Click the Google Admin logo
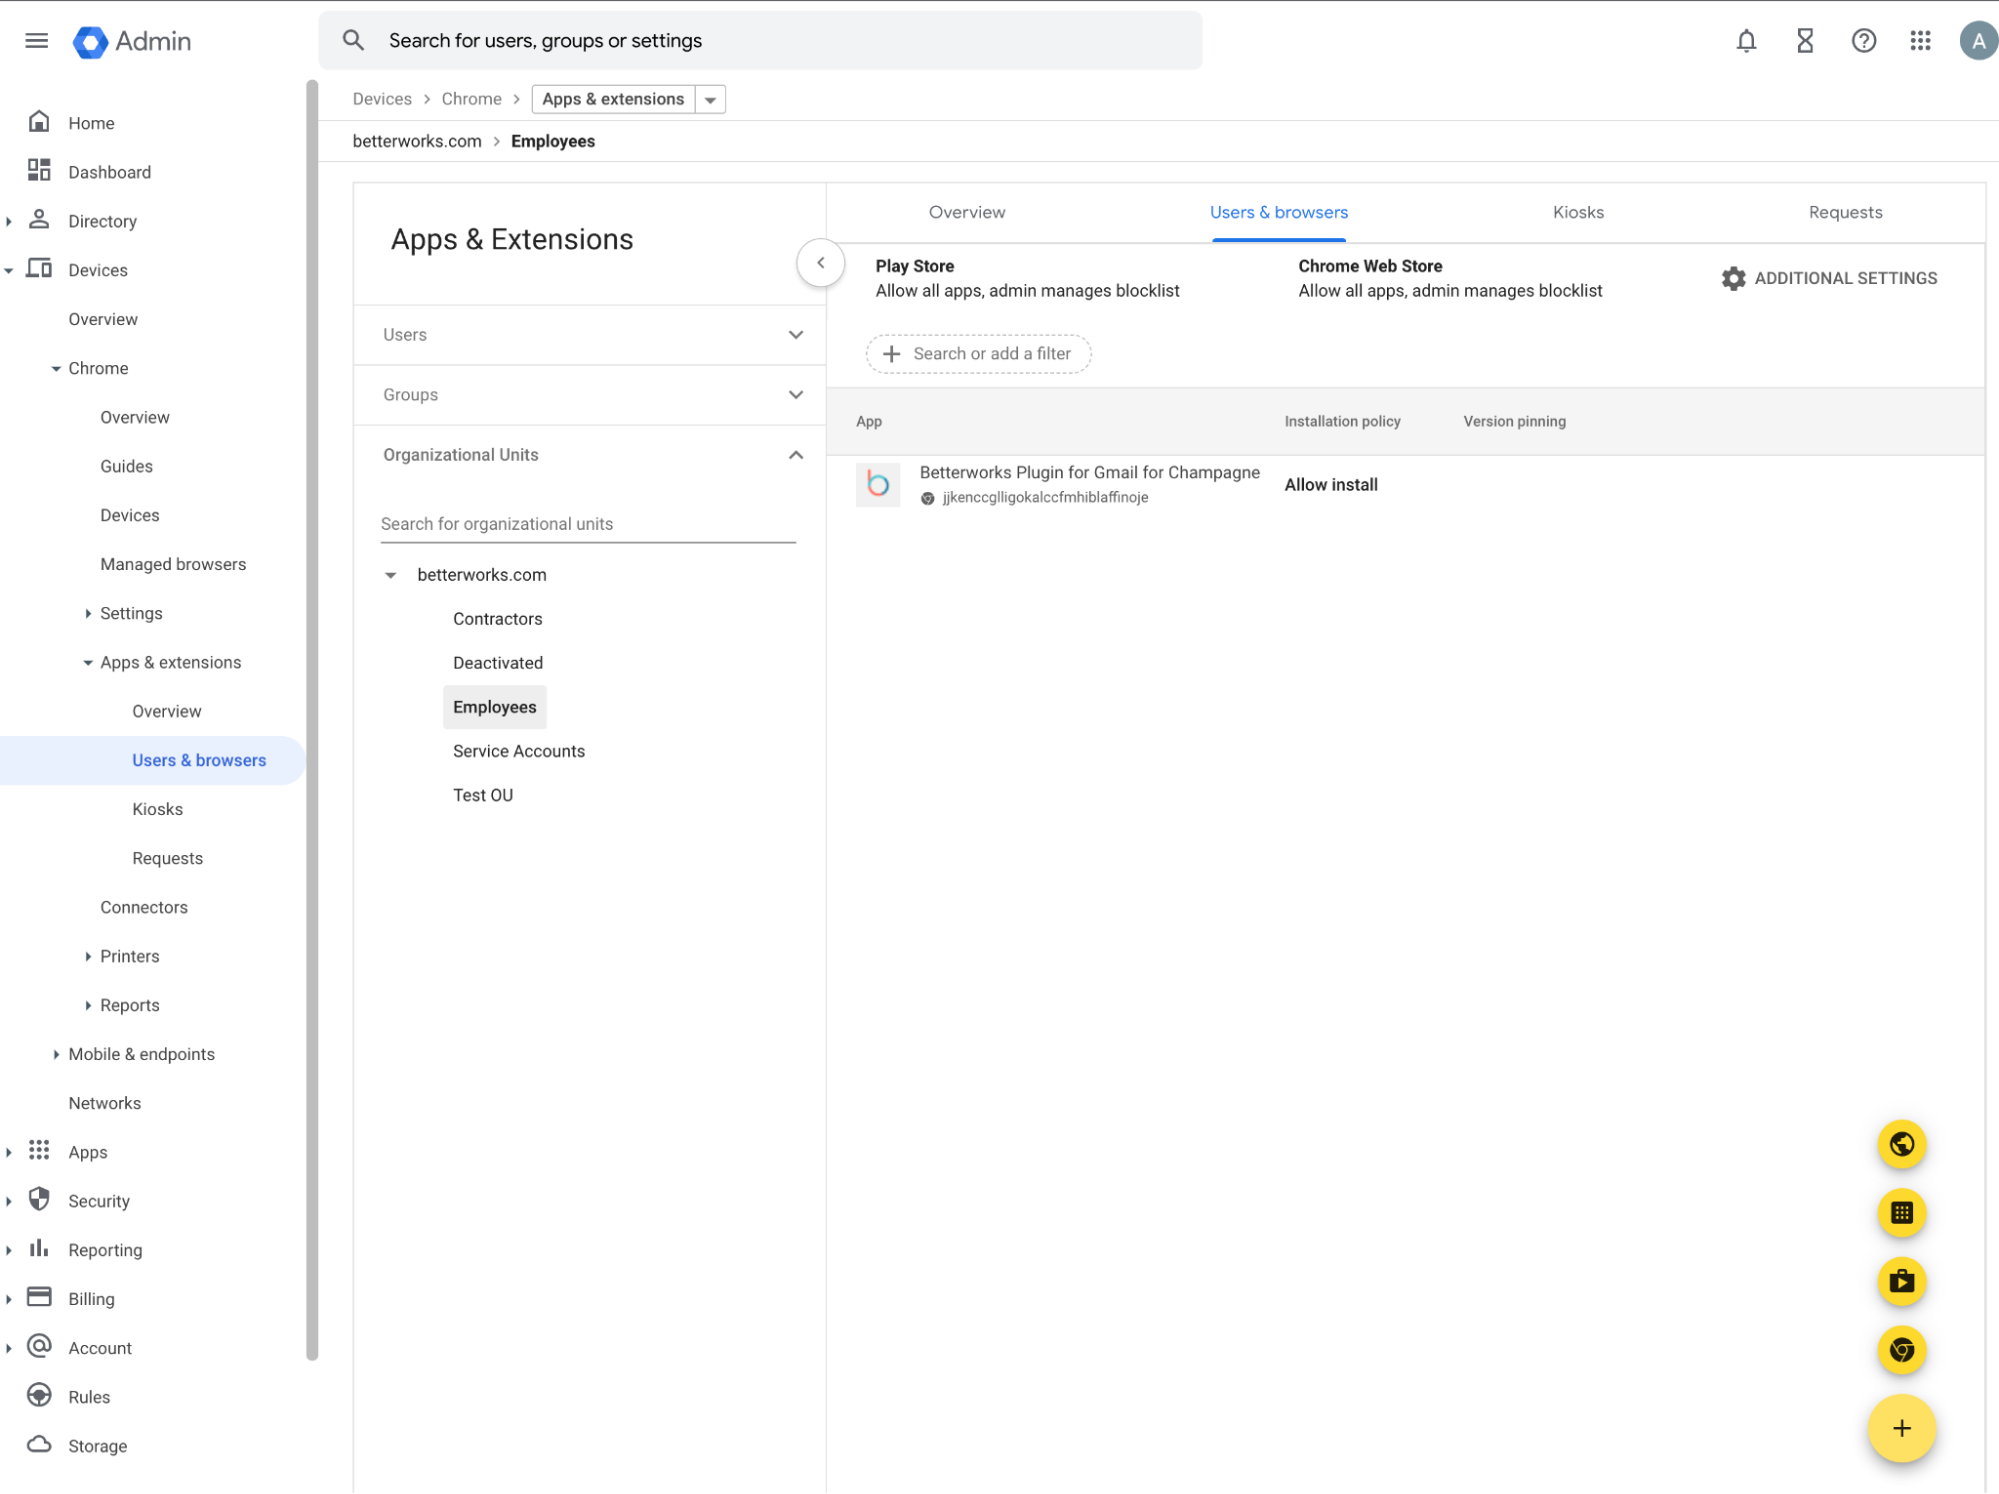Screen dimensions: 1999x1494 pos(131,41)
